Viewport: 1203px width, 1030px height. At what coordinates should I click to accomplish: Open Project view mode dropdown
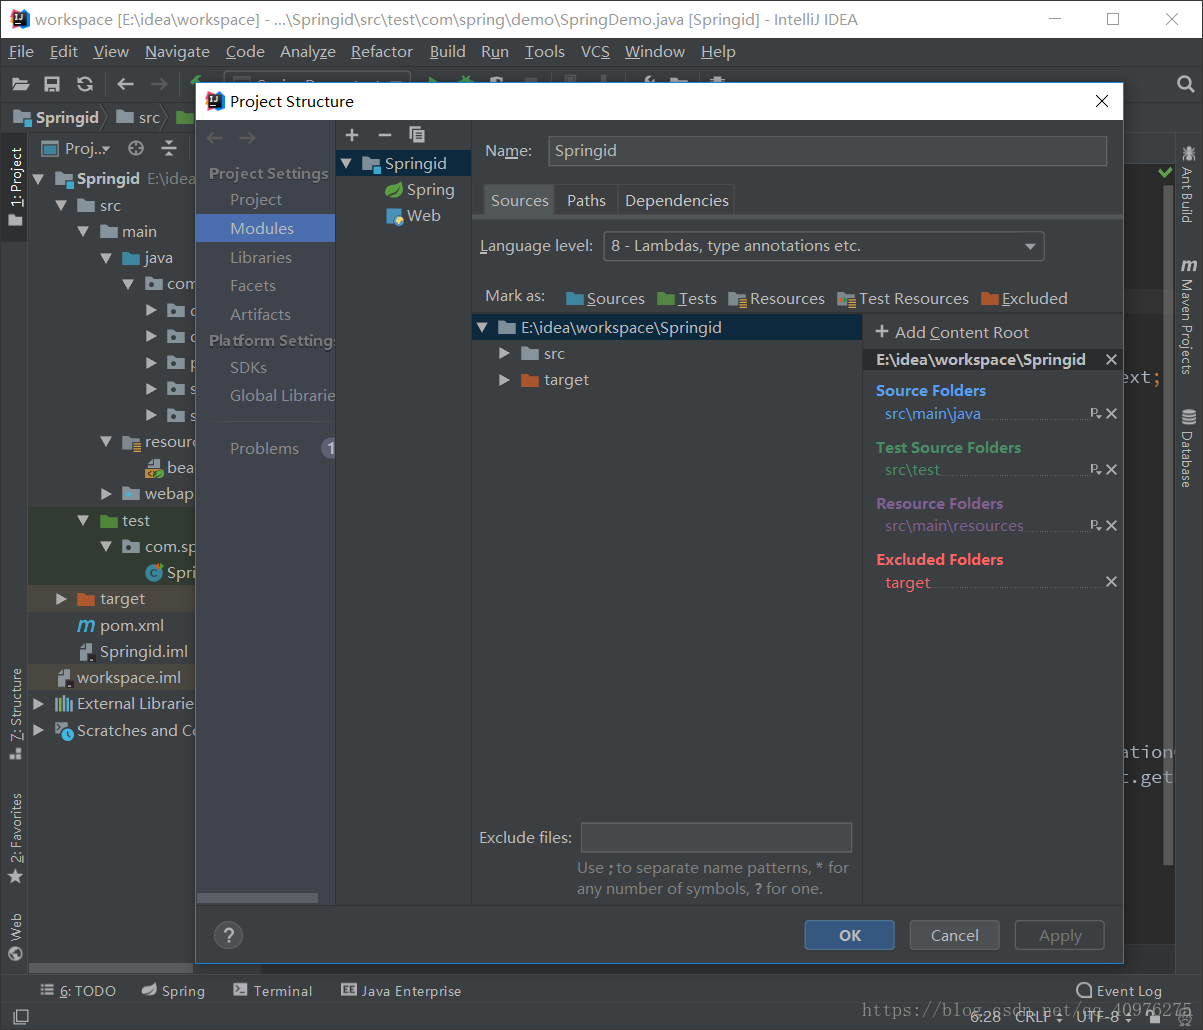[x=78, y=148]
